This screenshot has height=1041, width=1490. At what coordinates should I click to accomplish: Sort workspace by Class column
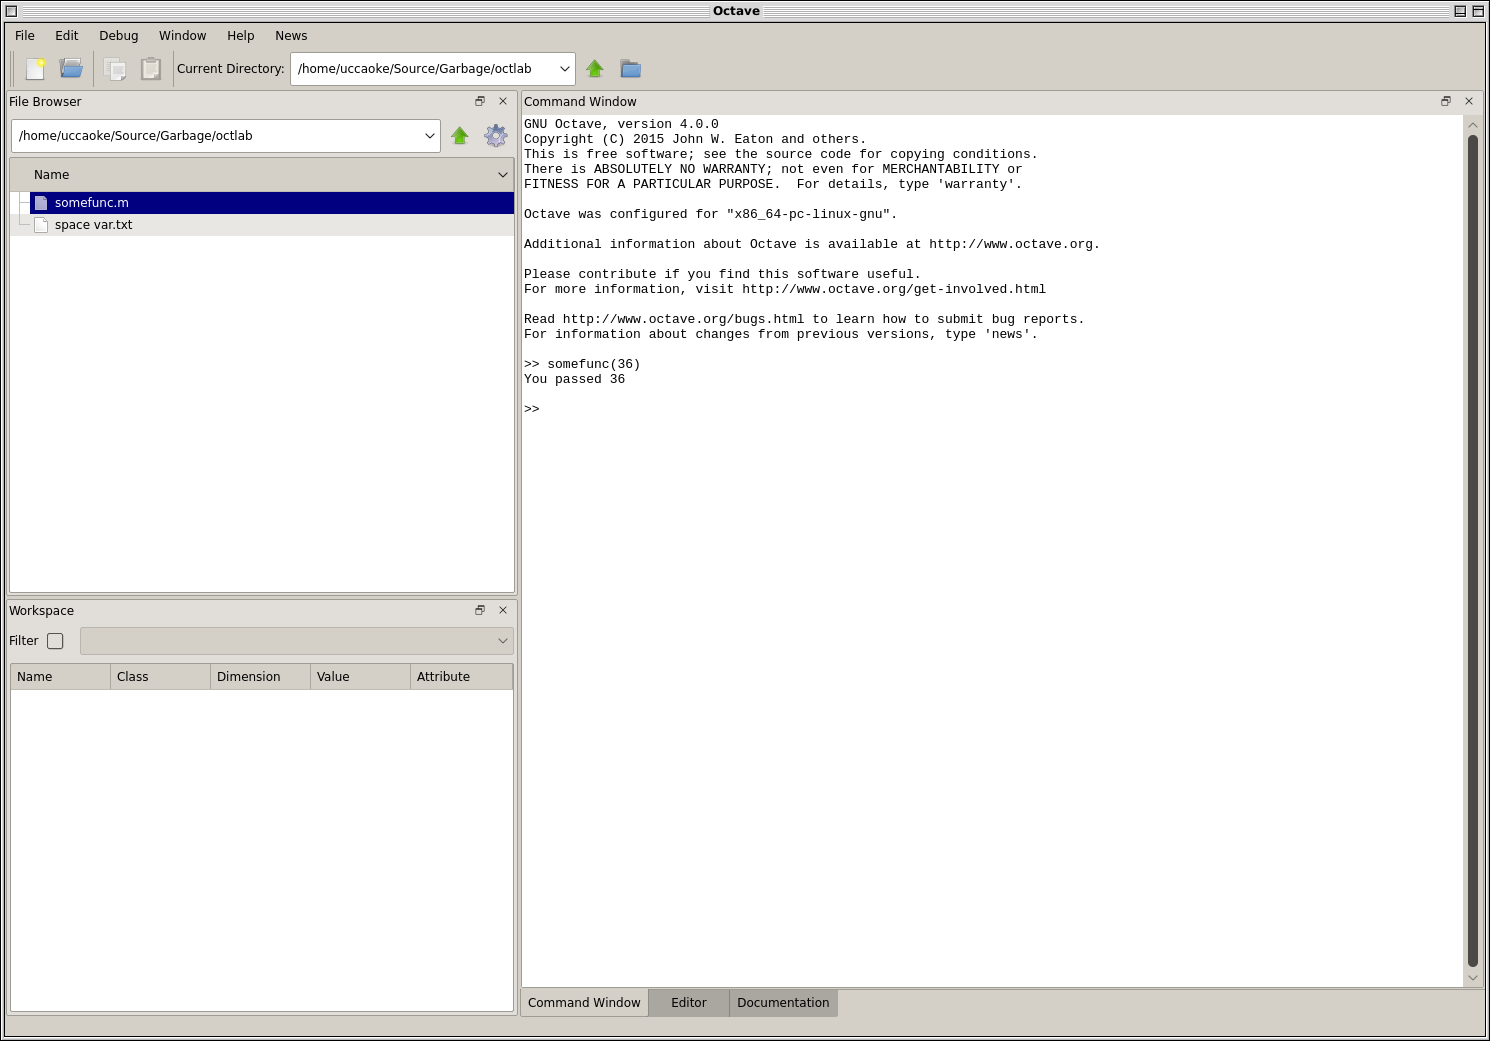click(160, 677)
